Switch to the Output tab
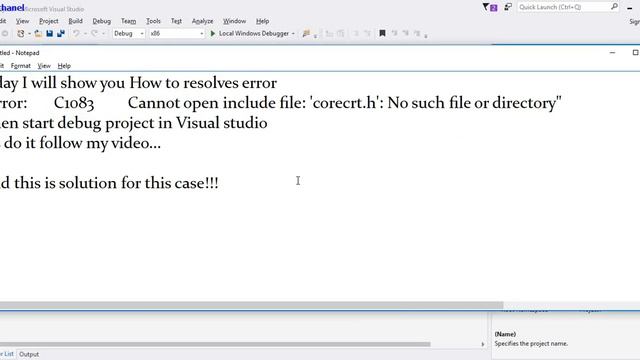 tap(29, 354)
